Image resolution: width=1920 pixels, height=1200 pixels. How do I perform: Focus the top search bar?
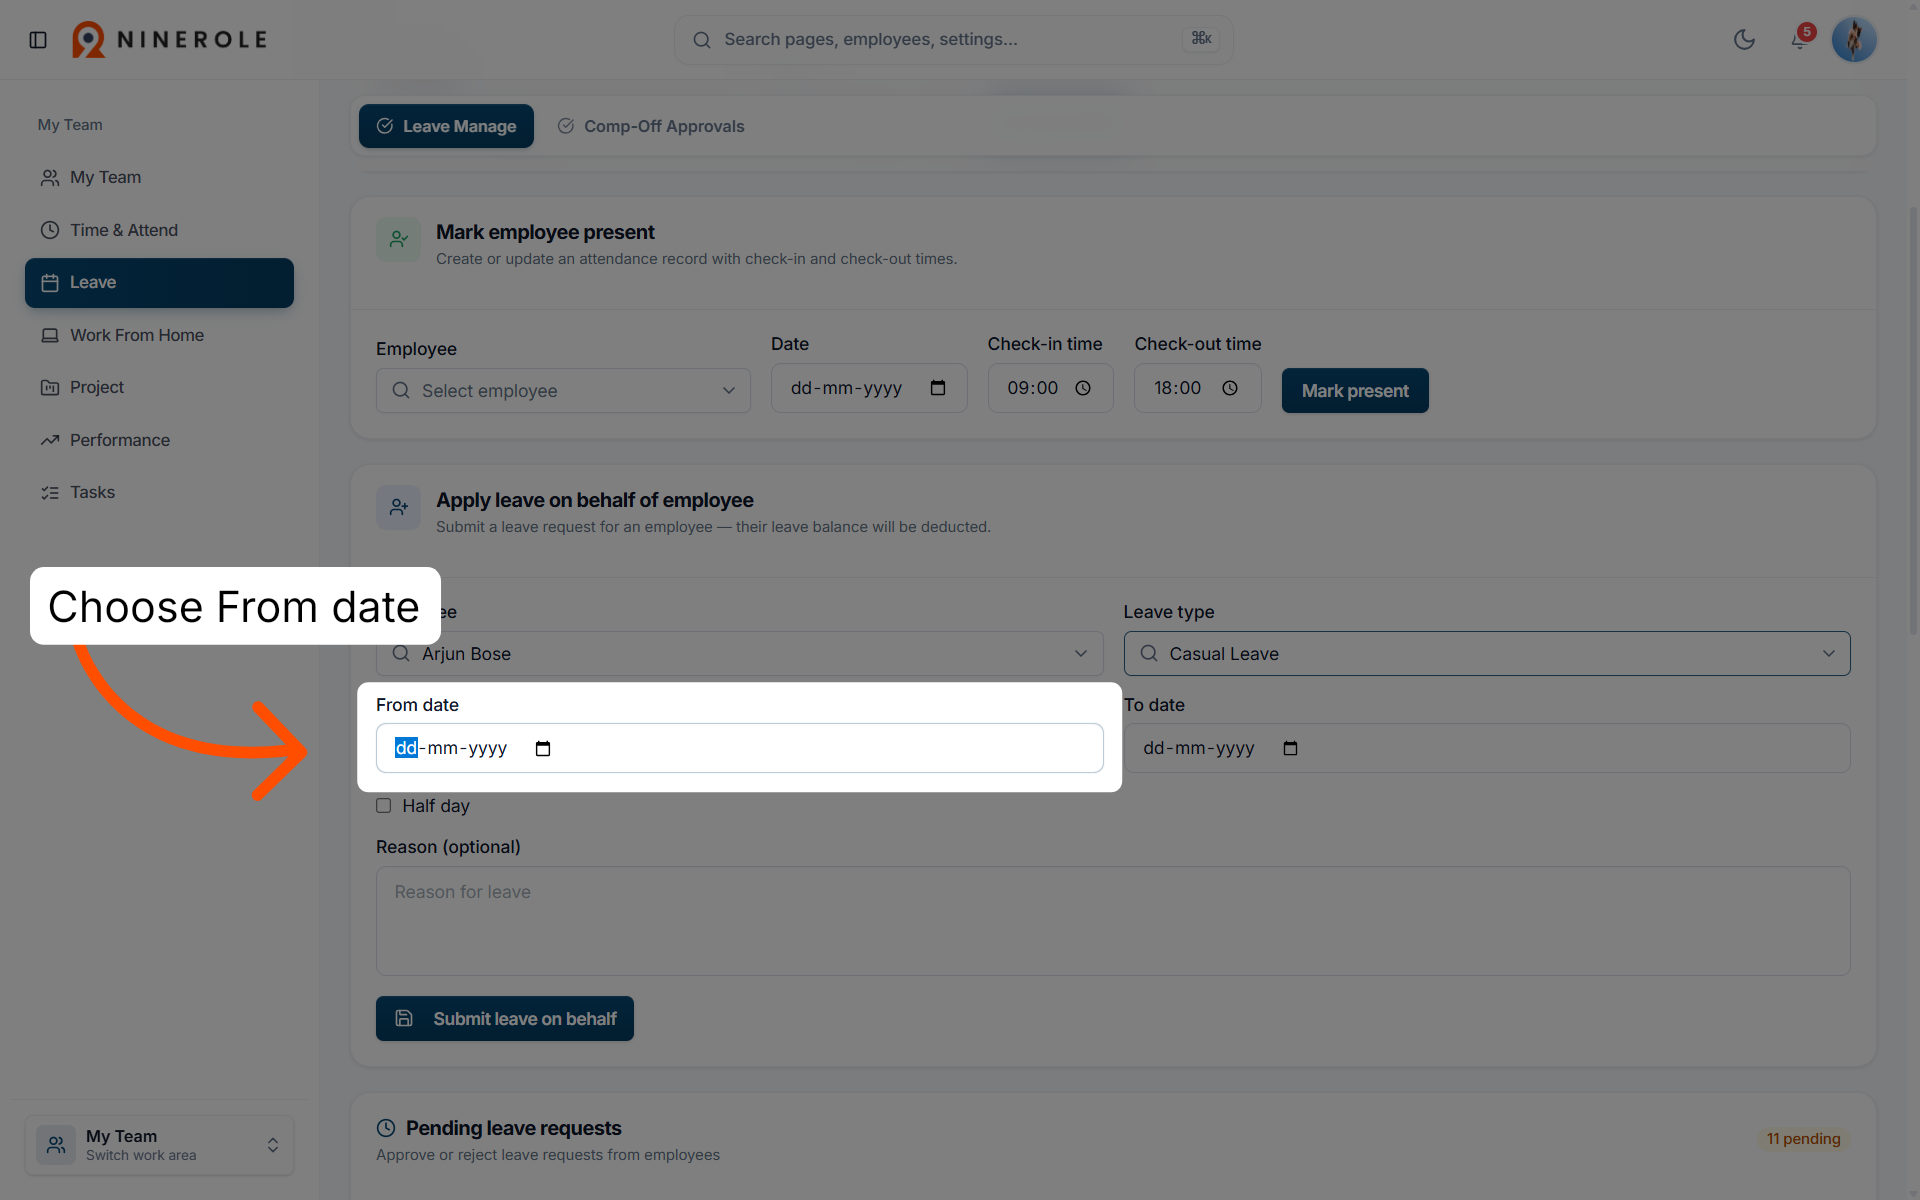pos(953,40)
